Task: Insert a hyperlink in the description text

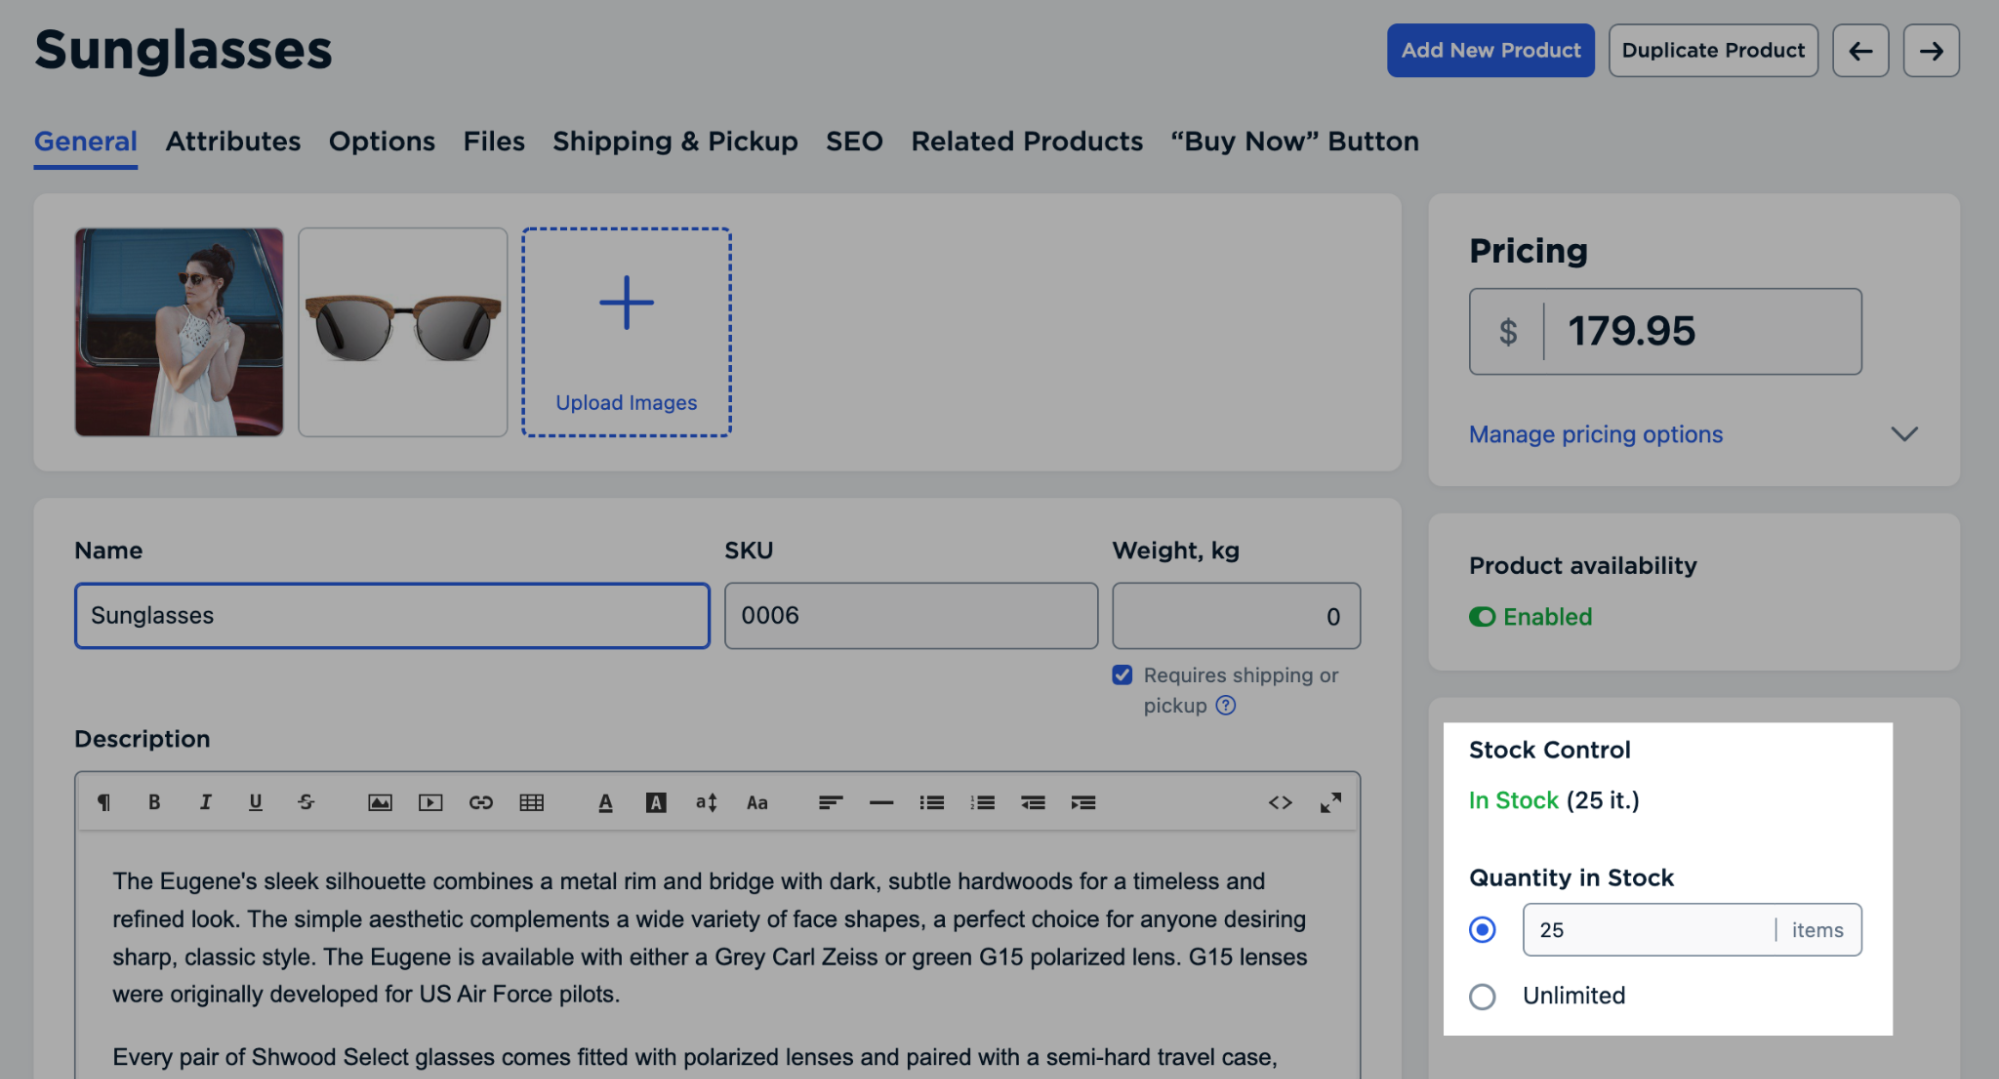Action: 481,802
